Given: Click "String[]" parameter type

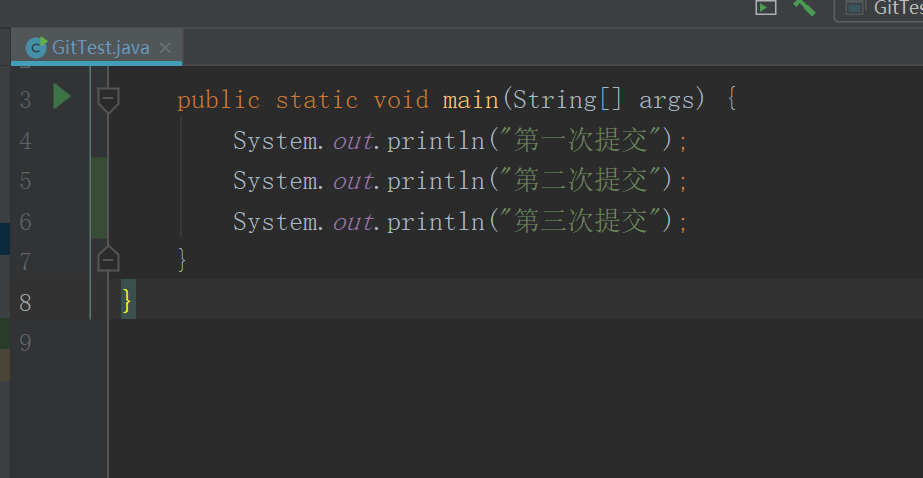Looking at the screenshot, I should pyautogui.click(x=567, y=101).
